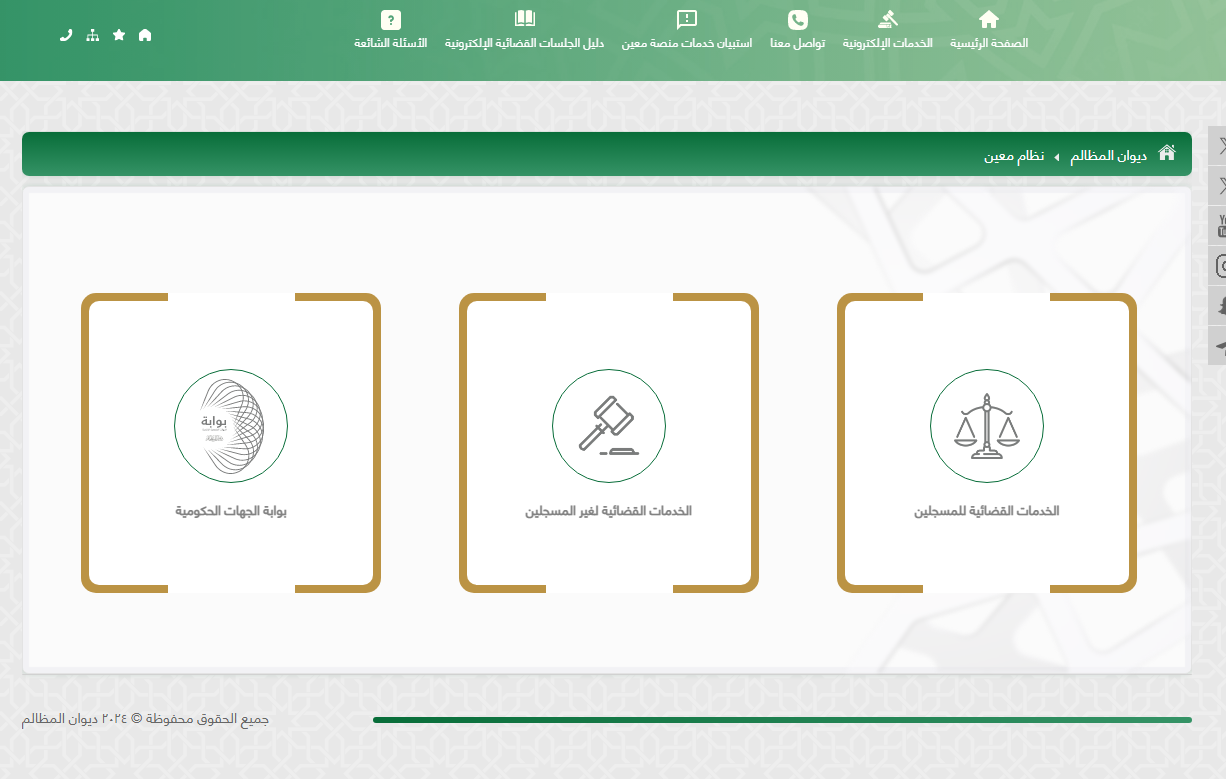Open الخدمات الإلكترونية menu item

(x=887, y=31)
